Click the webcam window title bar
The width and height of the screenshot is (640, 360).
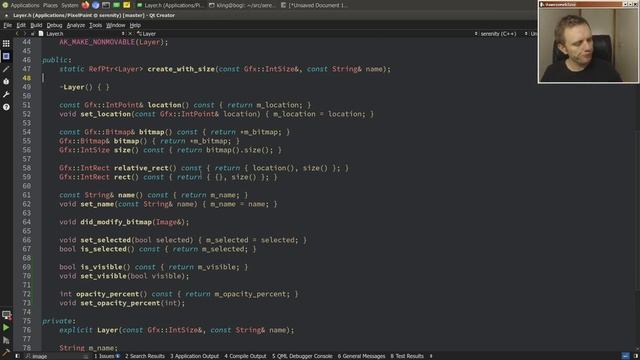click(x=588, y=4)
